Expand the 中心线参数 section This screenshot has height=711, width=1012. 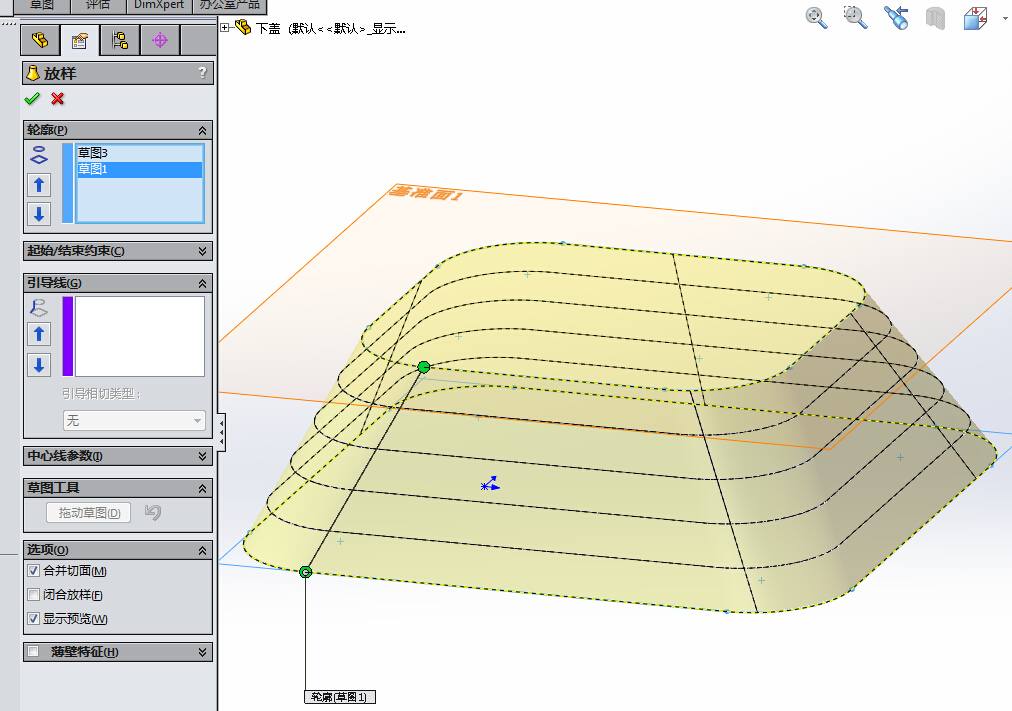click(x=203, y=456)
